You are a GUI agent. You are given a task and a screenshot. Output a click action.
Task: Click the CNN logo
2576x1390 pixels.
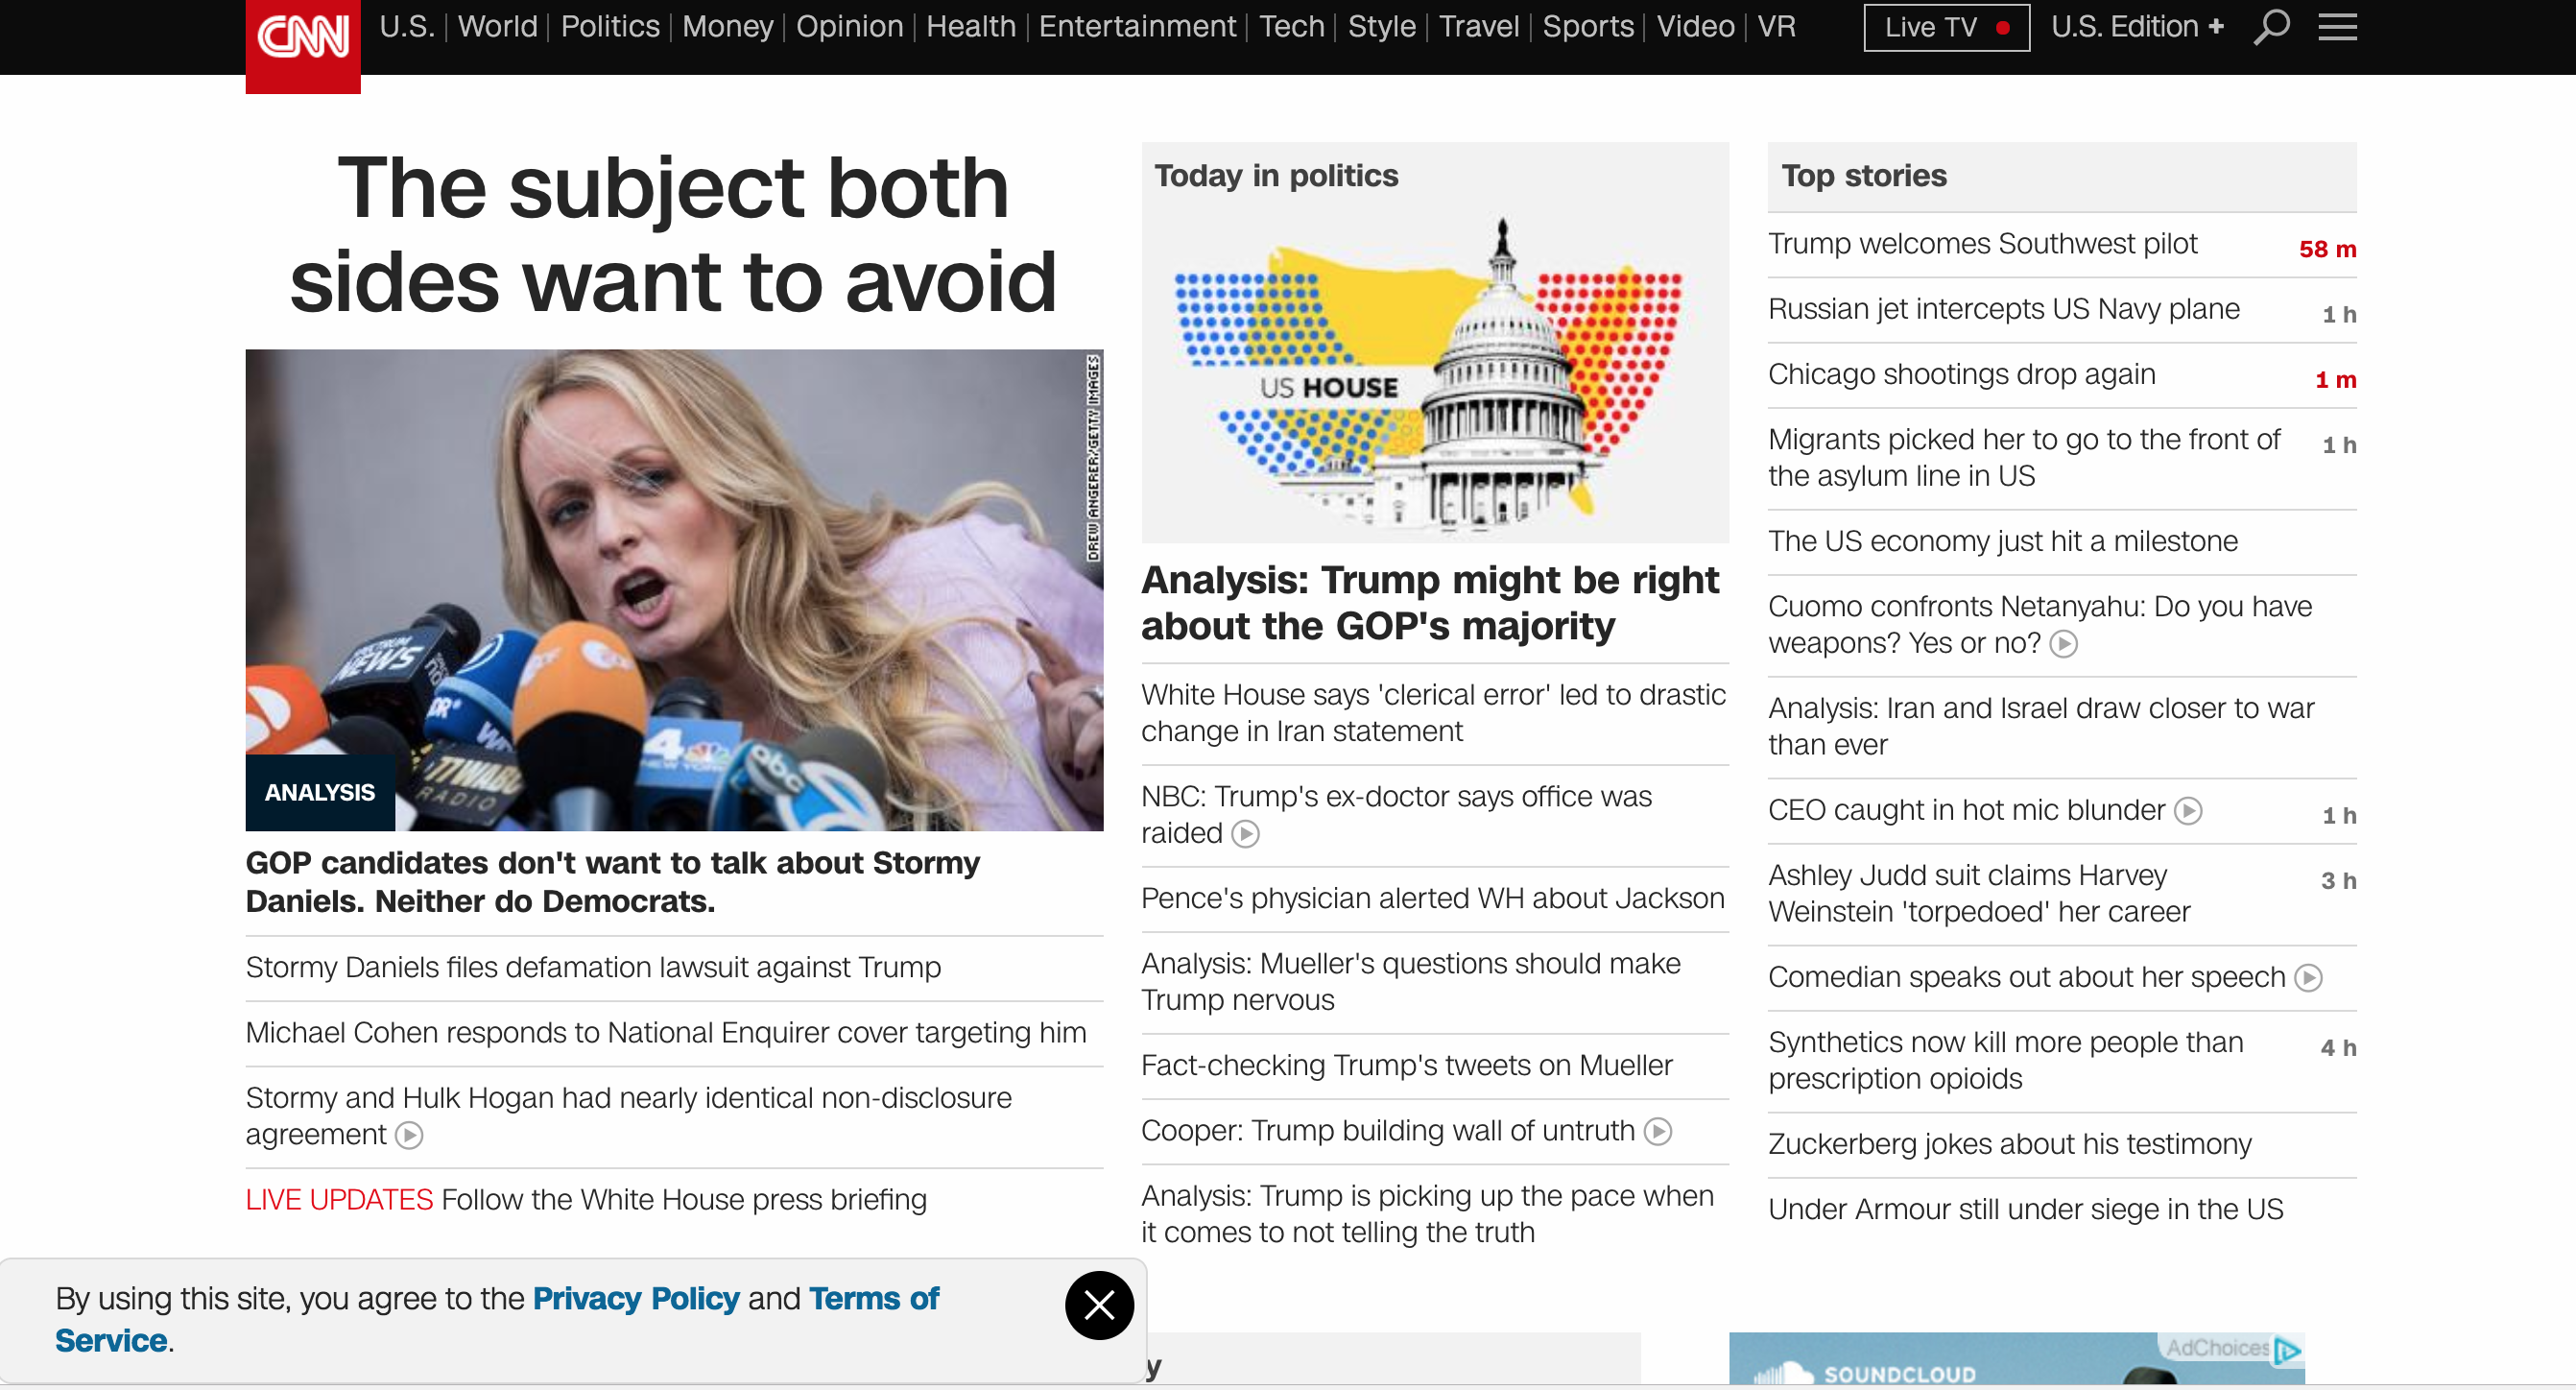[x=303, y=40]
